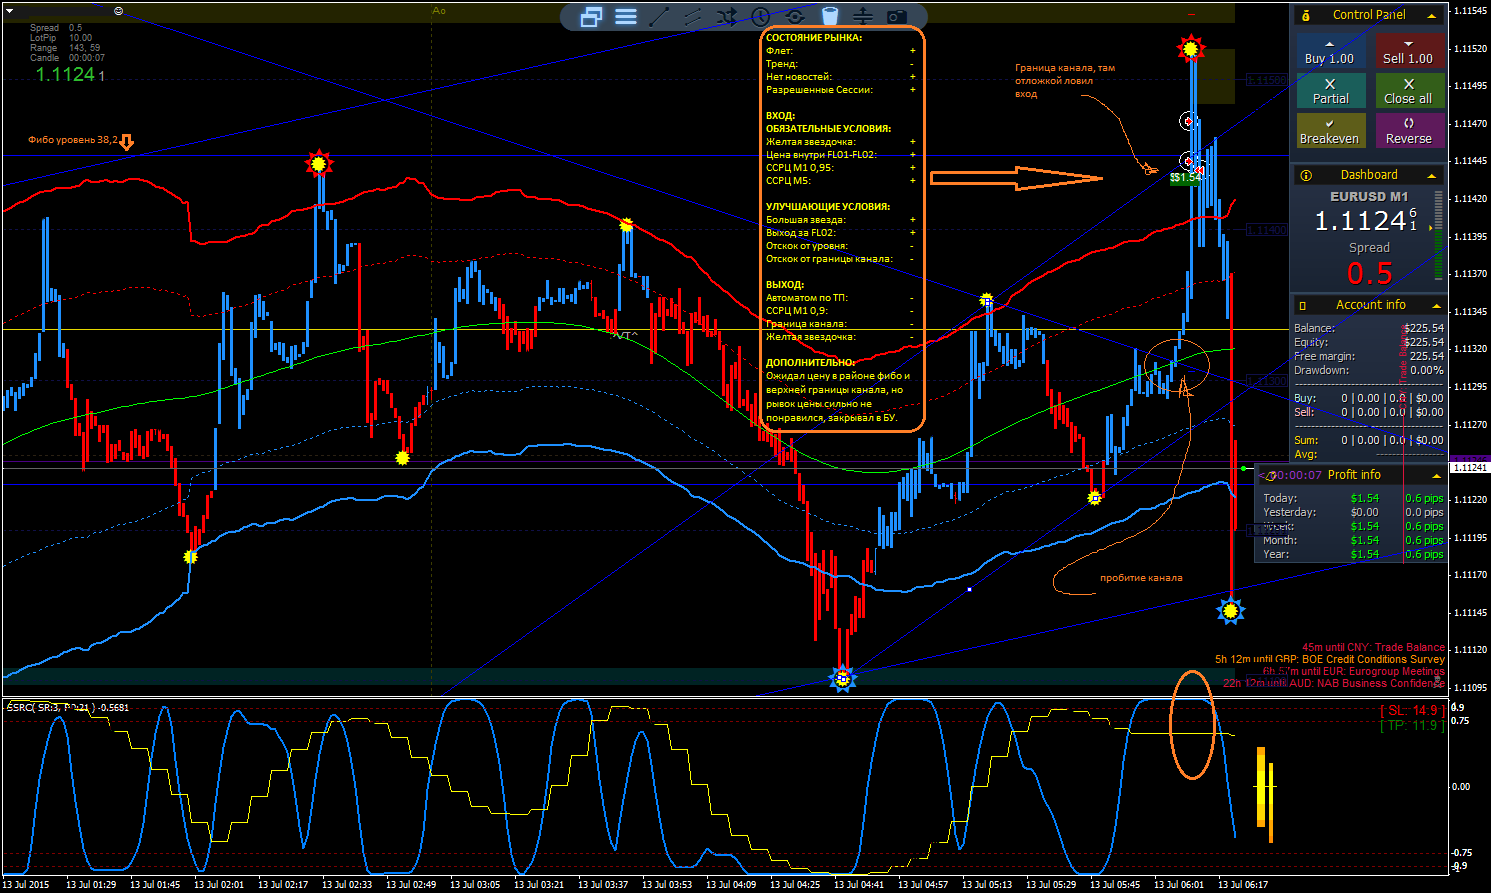Screen dimensions: 1491x893
Task: Click the circular sync arrows toolbar icon
Action: point(795,16)
